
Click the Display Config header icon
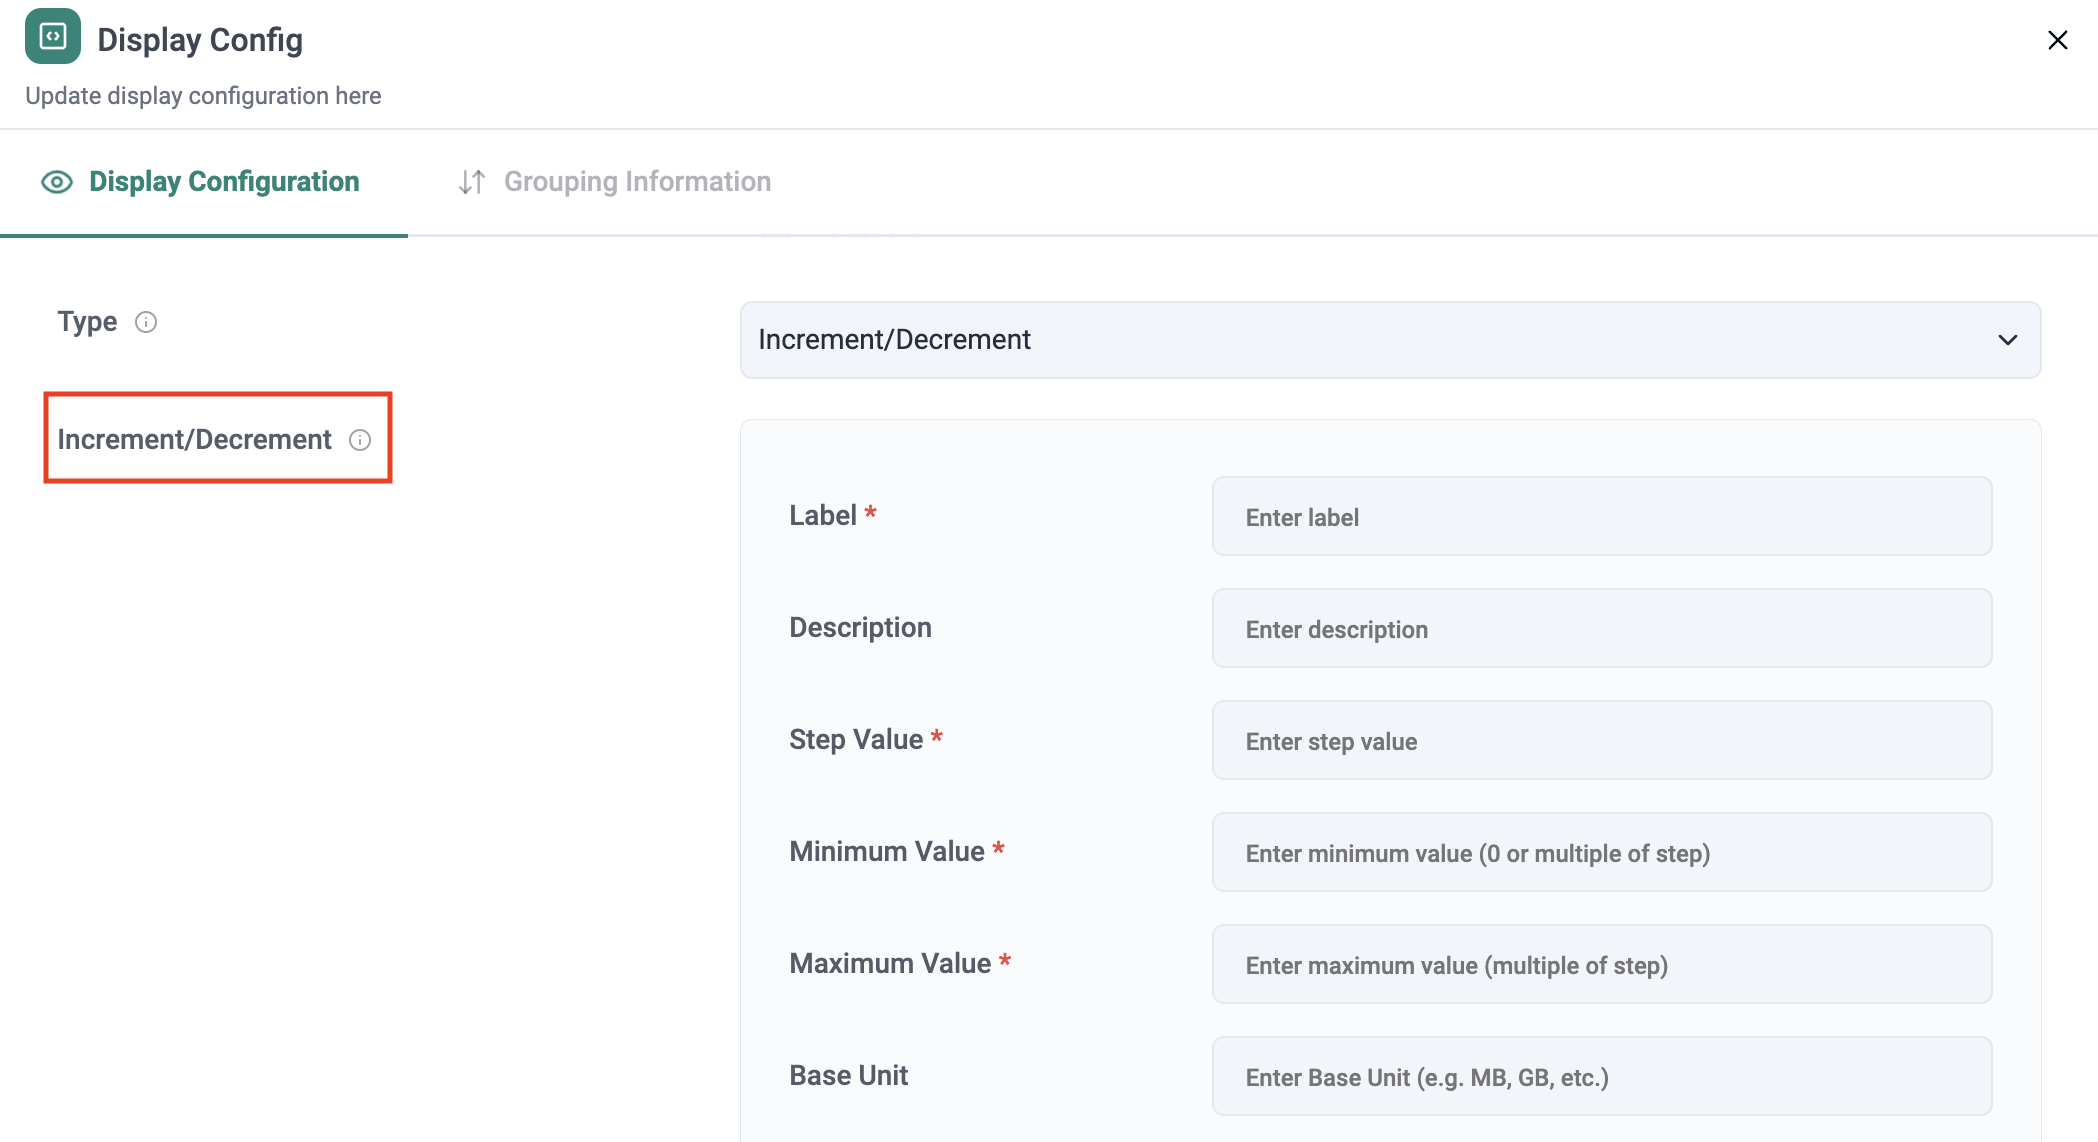click(52, 37)
